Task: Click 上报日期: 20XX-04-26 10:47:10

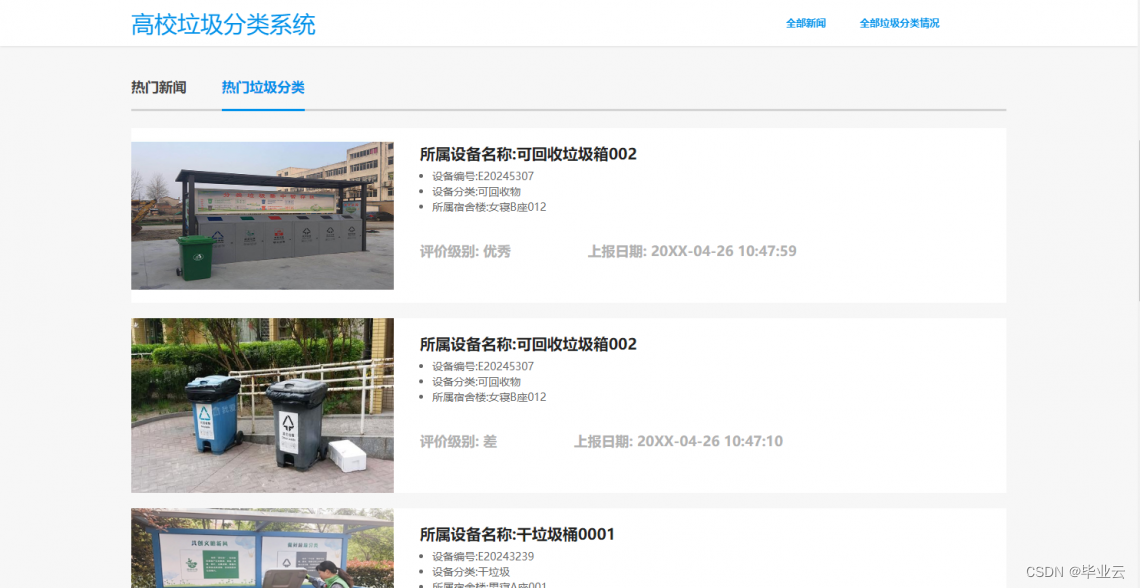Action: point(678,441)
